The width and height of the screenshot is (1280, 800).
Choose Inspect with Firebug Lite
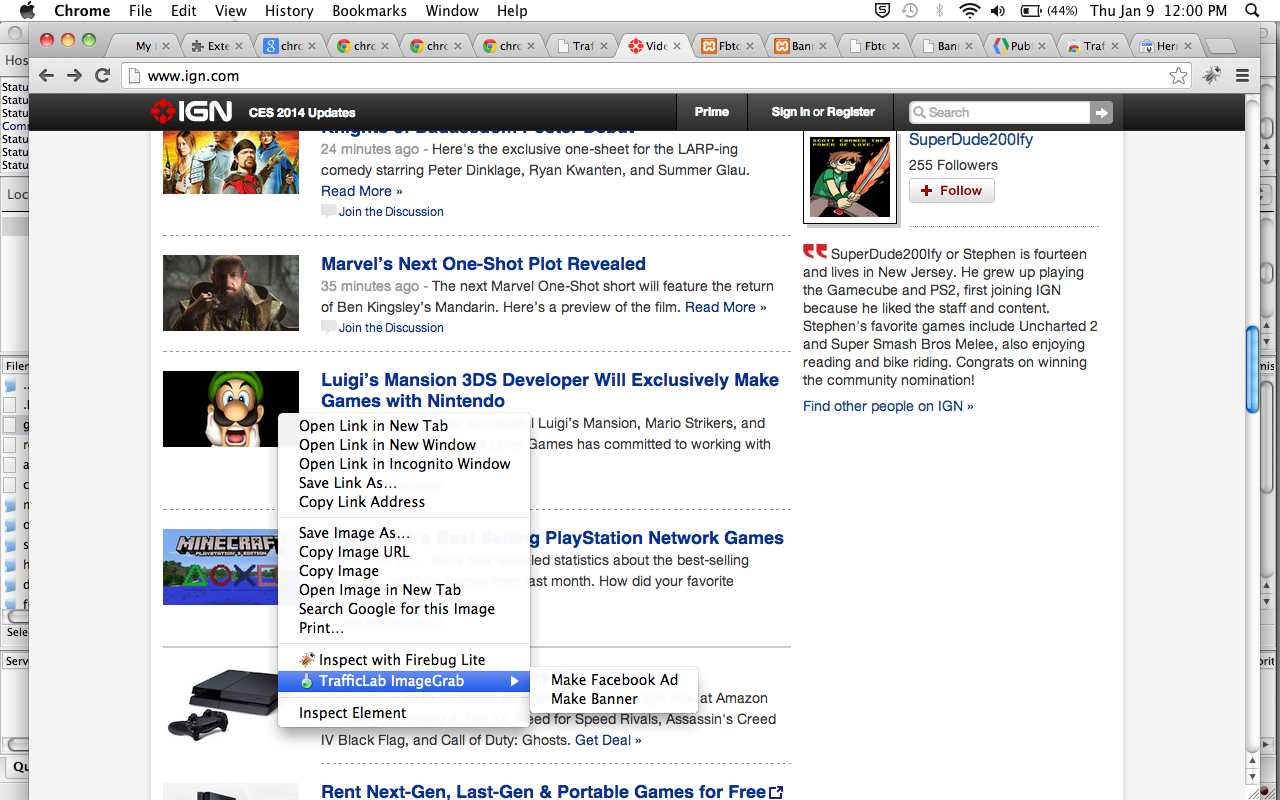tap(402, 660)
